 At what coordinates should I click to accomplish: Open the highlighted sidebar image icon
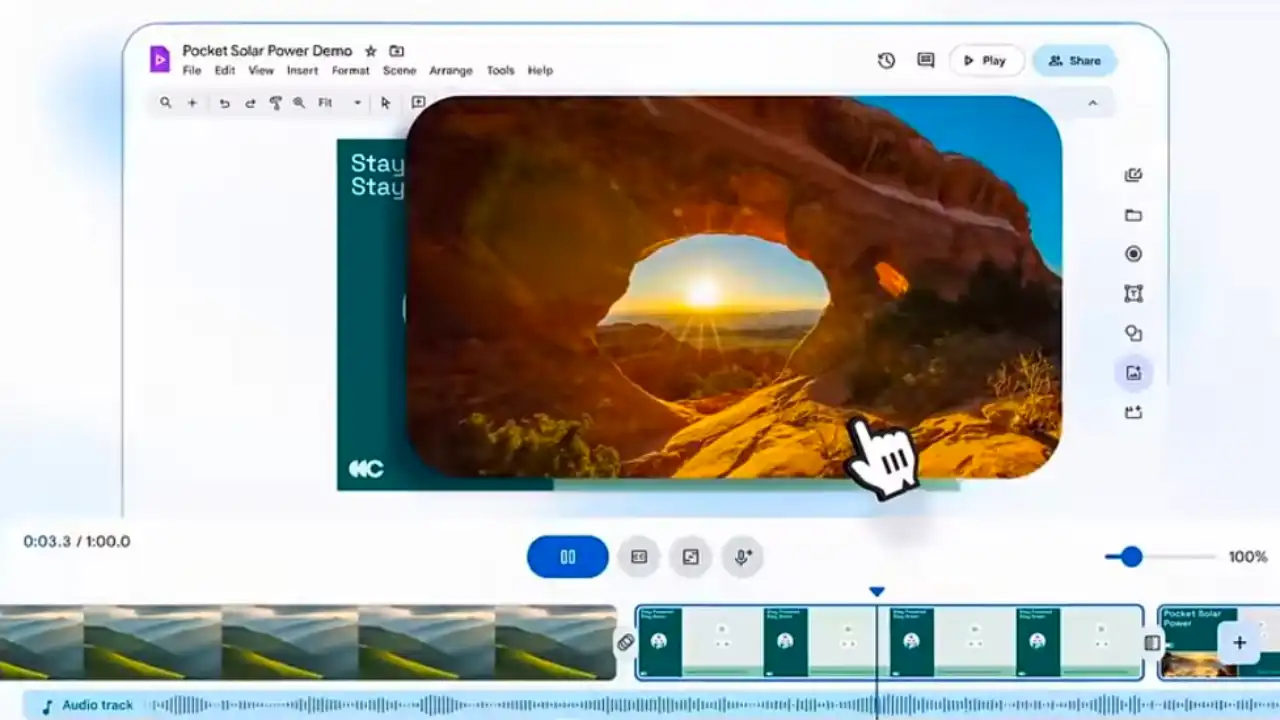click(x=1133, y=373)
